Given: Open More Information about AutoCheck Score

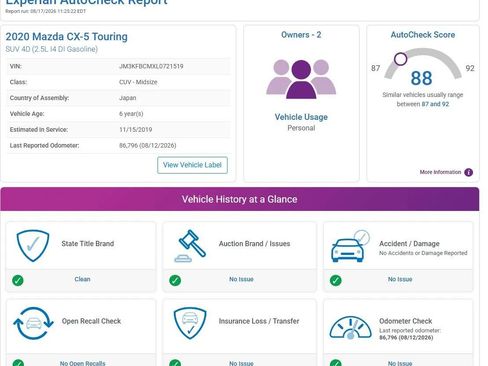Looking at the screenshot, I should click(x=440, y=172).
